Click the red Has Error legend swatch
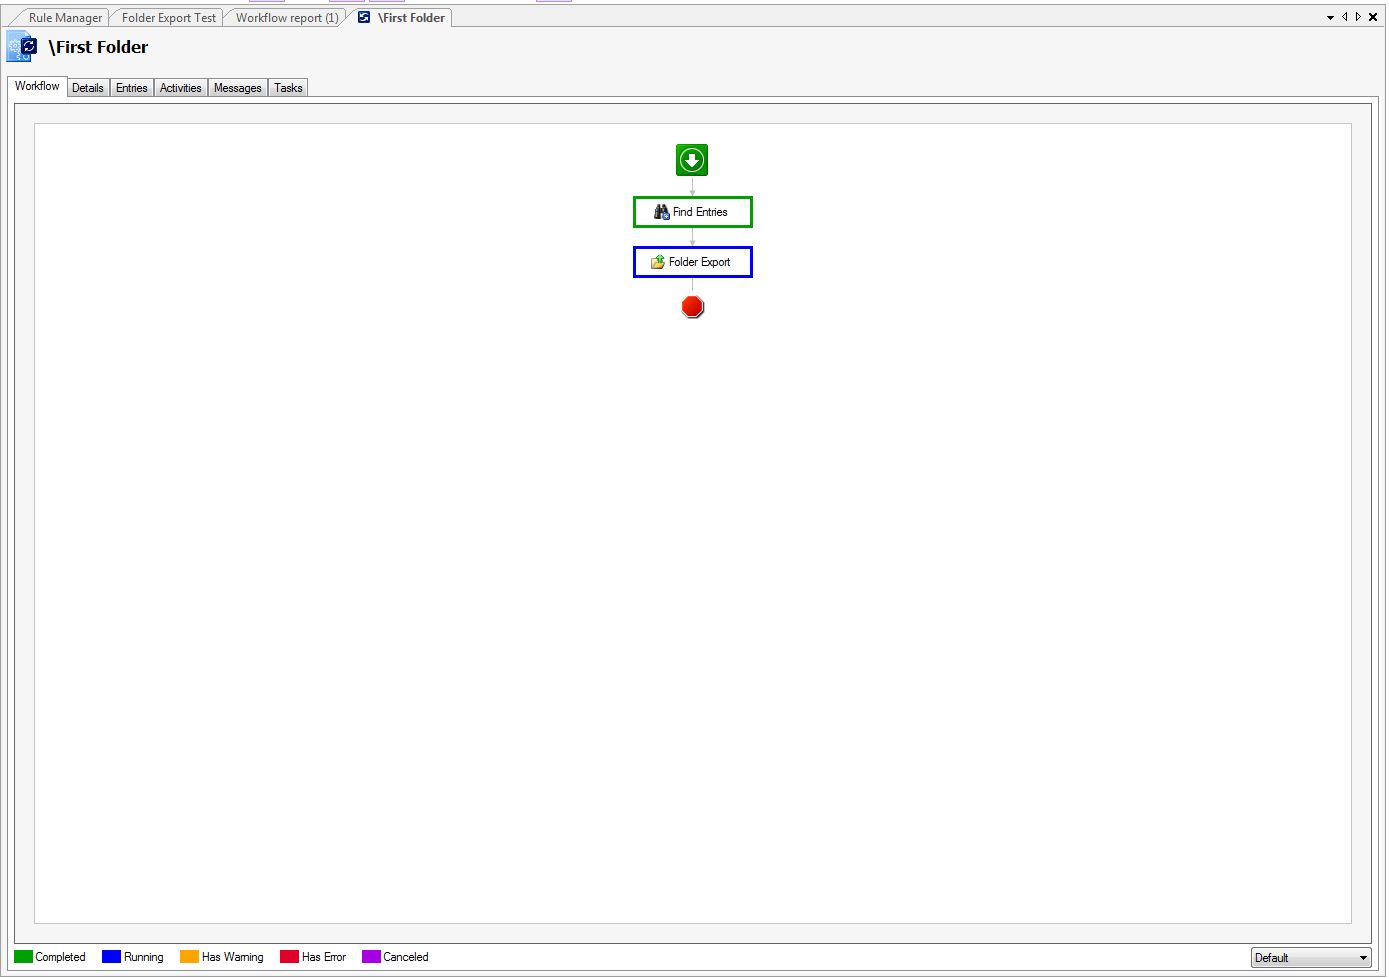 [289, 957]
